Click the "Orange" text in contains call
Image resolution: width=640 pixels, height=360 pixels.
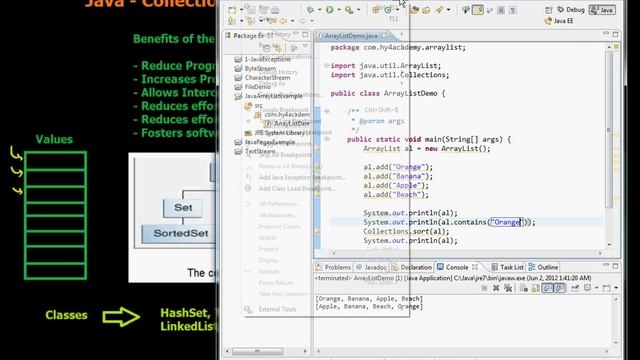pyautogui.click(x=506, y=222)
